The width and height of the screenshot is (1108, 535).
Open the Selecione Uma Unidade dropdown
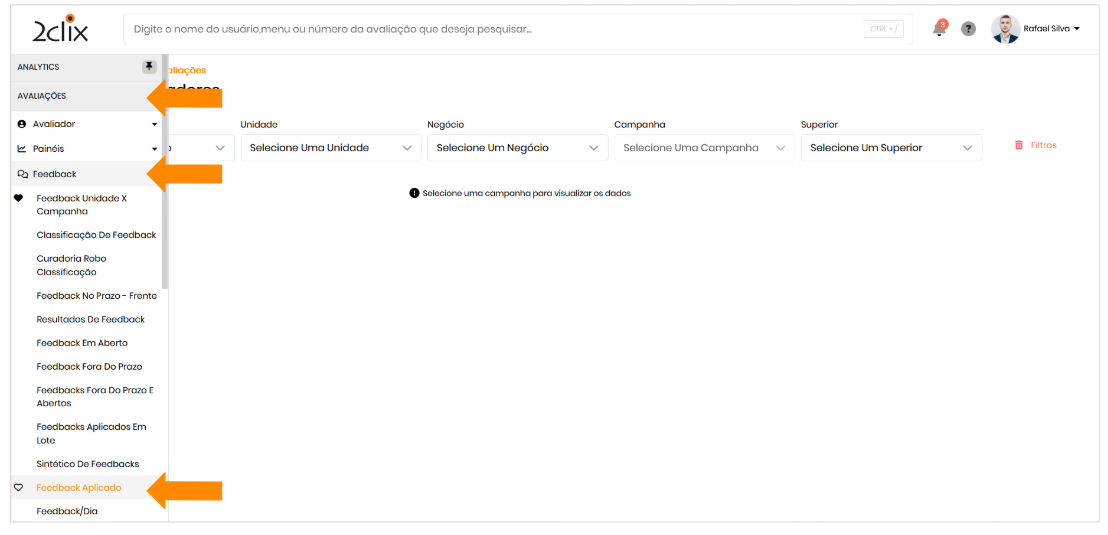click(x=329, y=148)
